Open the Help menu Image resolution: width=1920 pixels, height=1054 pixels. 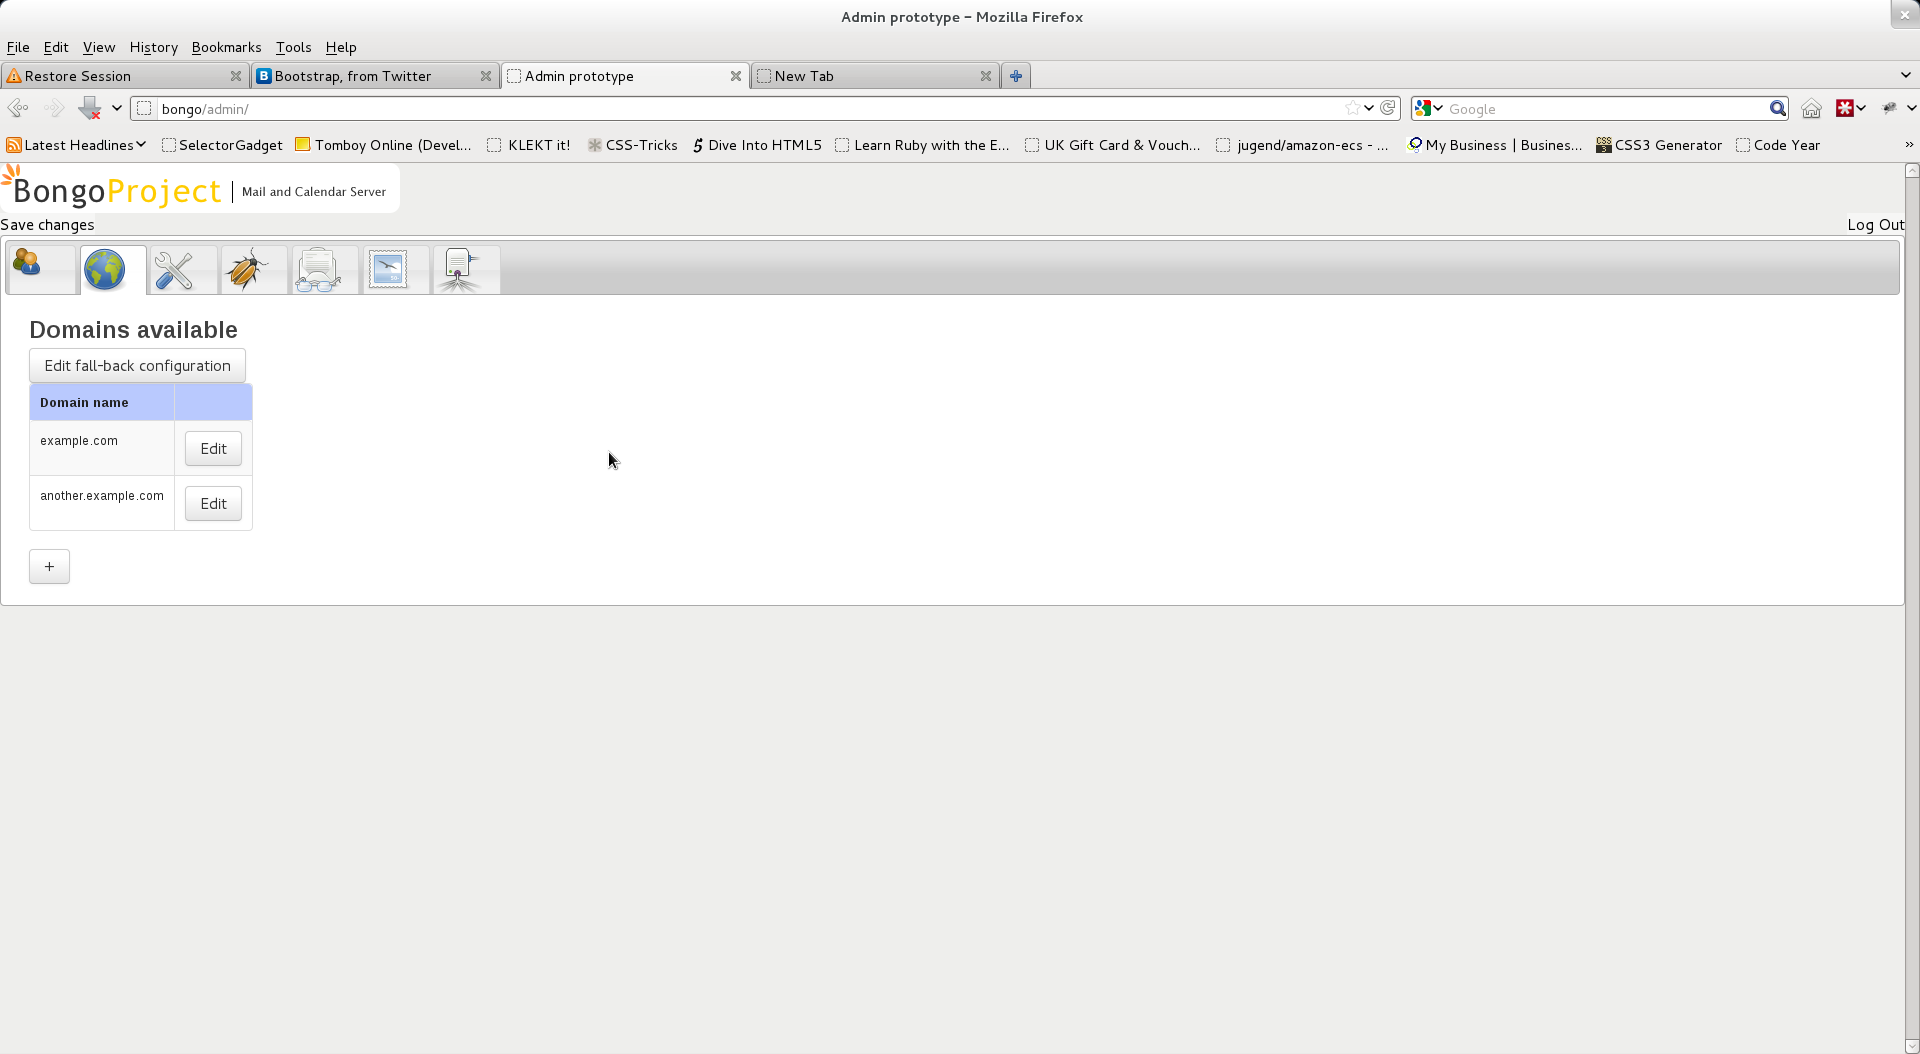pyautogui.click(x=341, y=47)
